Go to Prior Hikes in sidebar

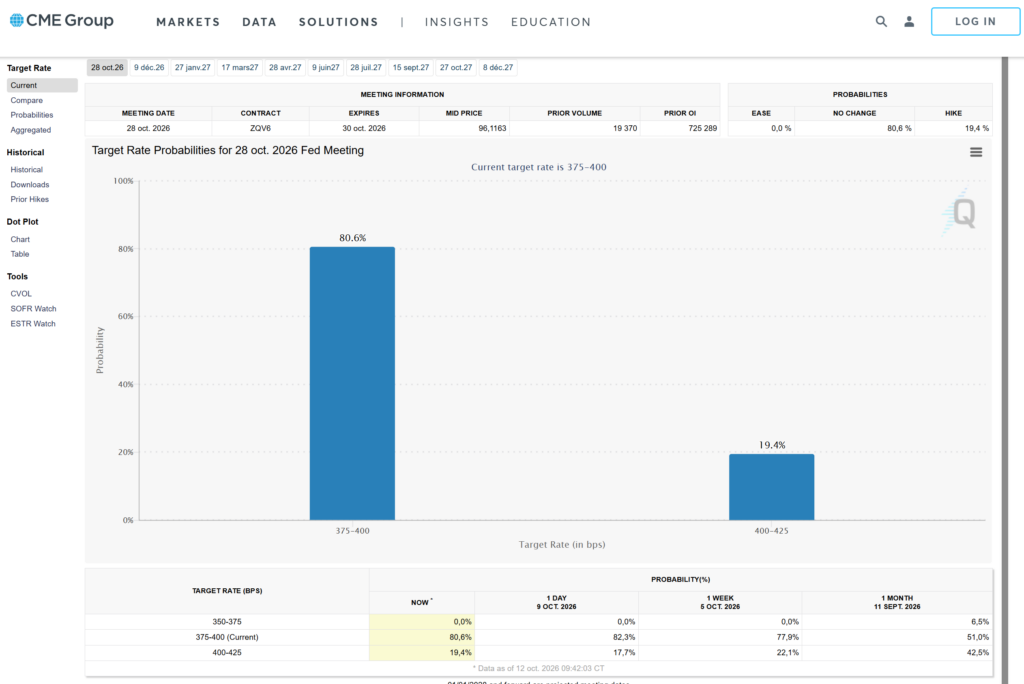click(29, 199)
